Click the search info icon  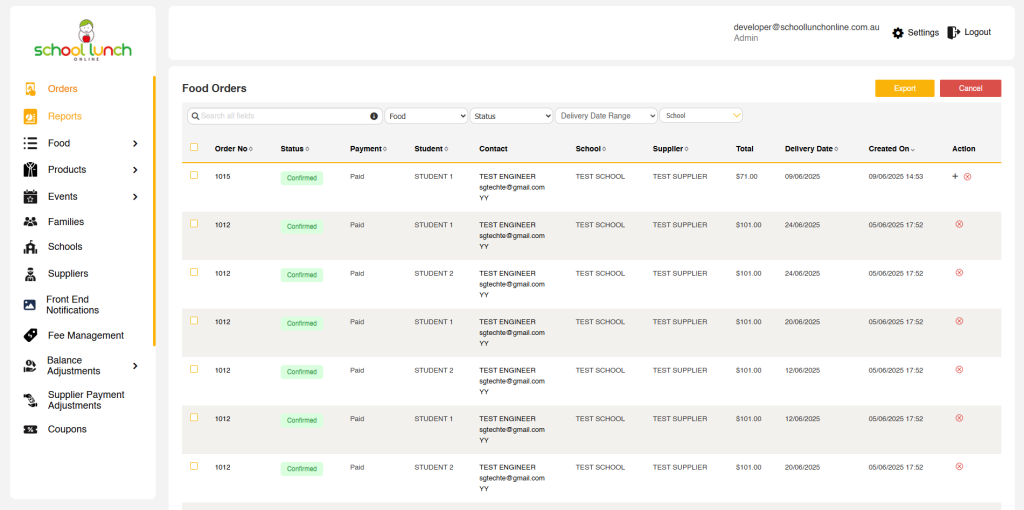(374, 116)
